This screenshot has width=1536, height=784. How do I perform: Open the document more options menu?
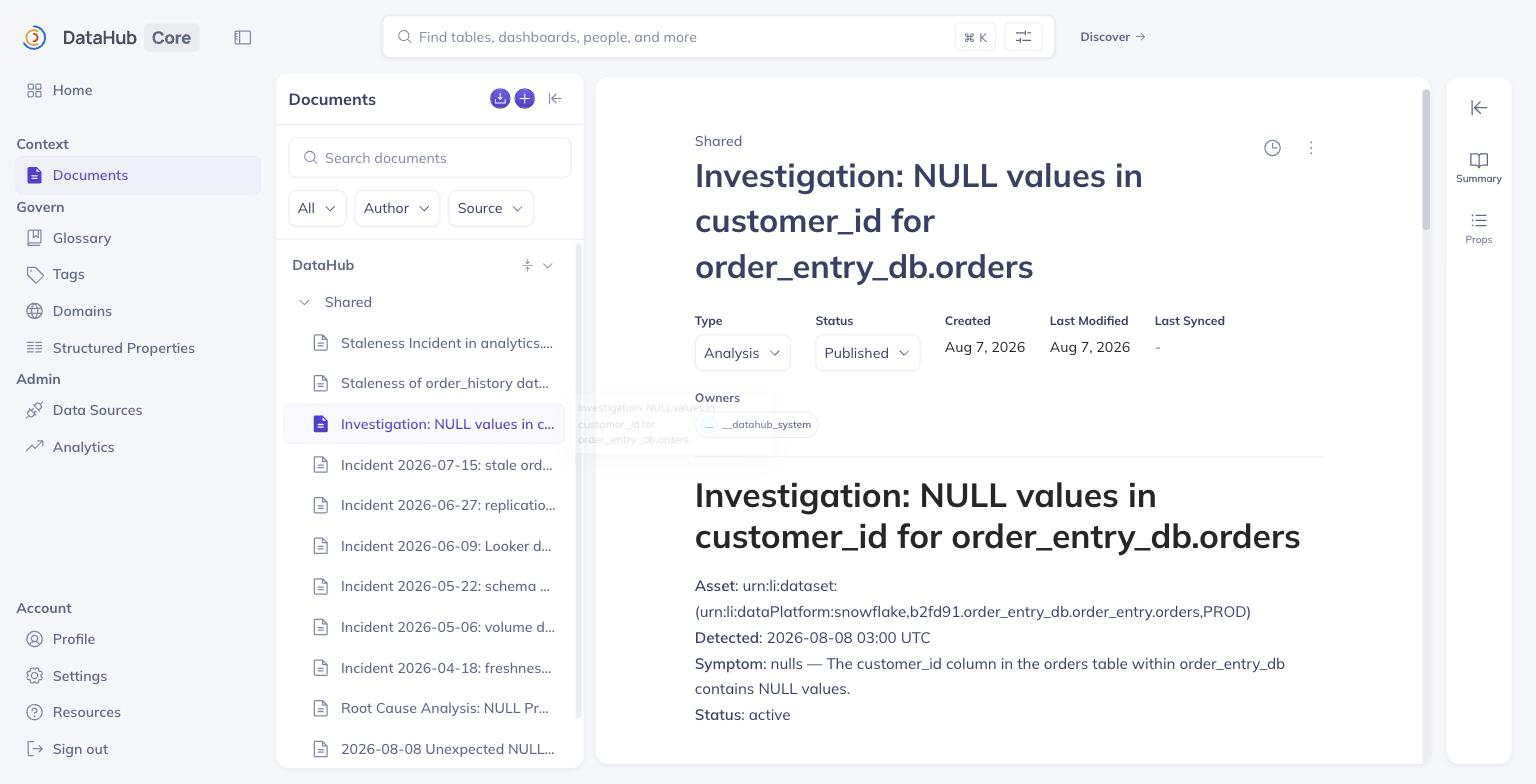1311,148
